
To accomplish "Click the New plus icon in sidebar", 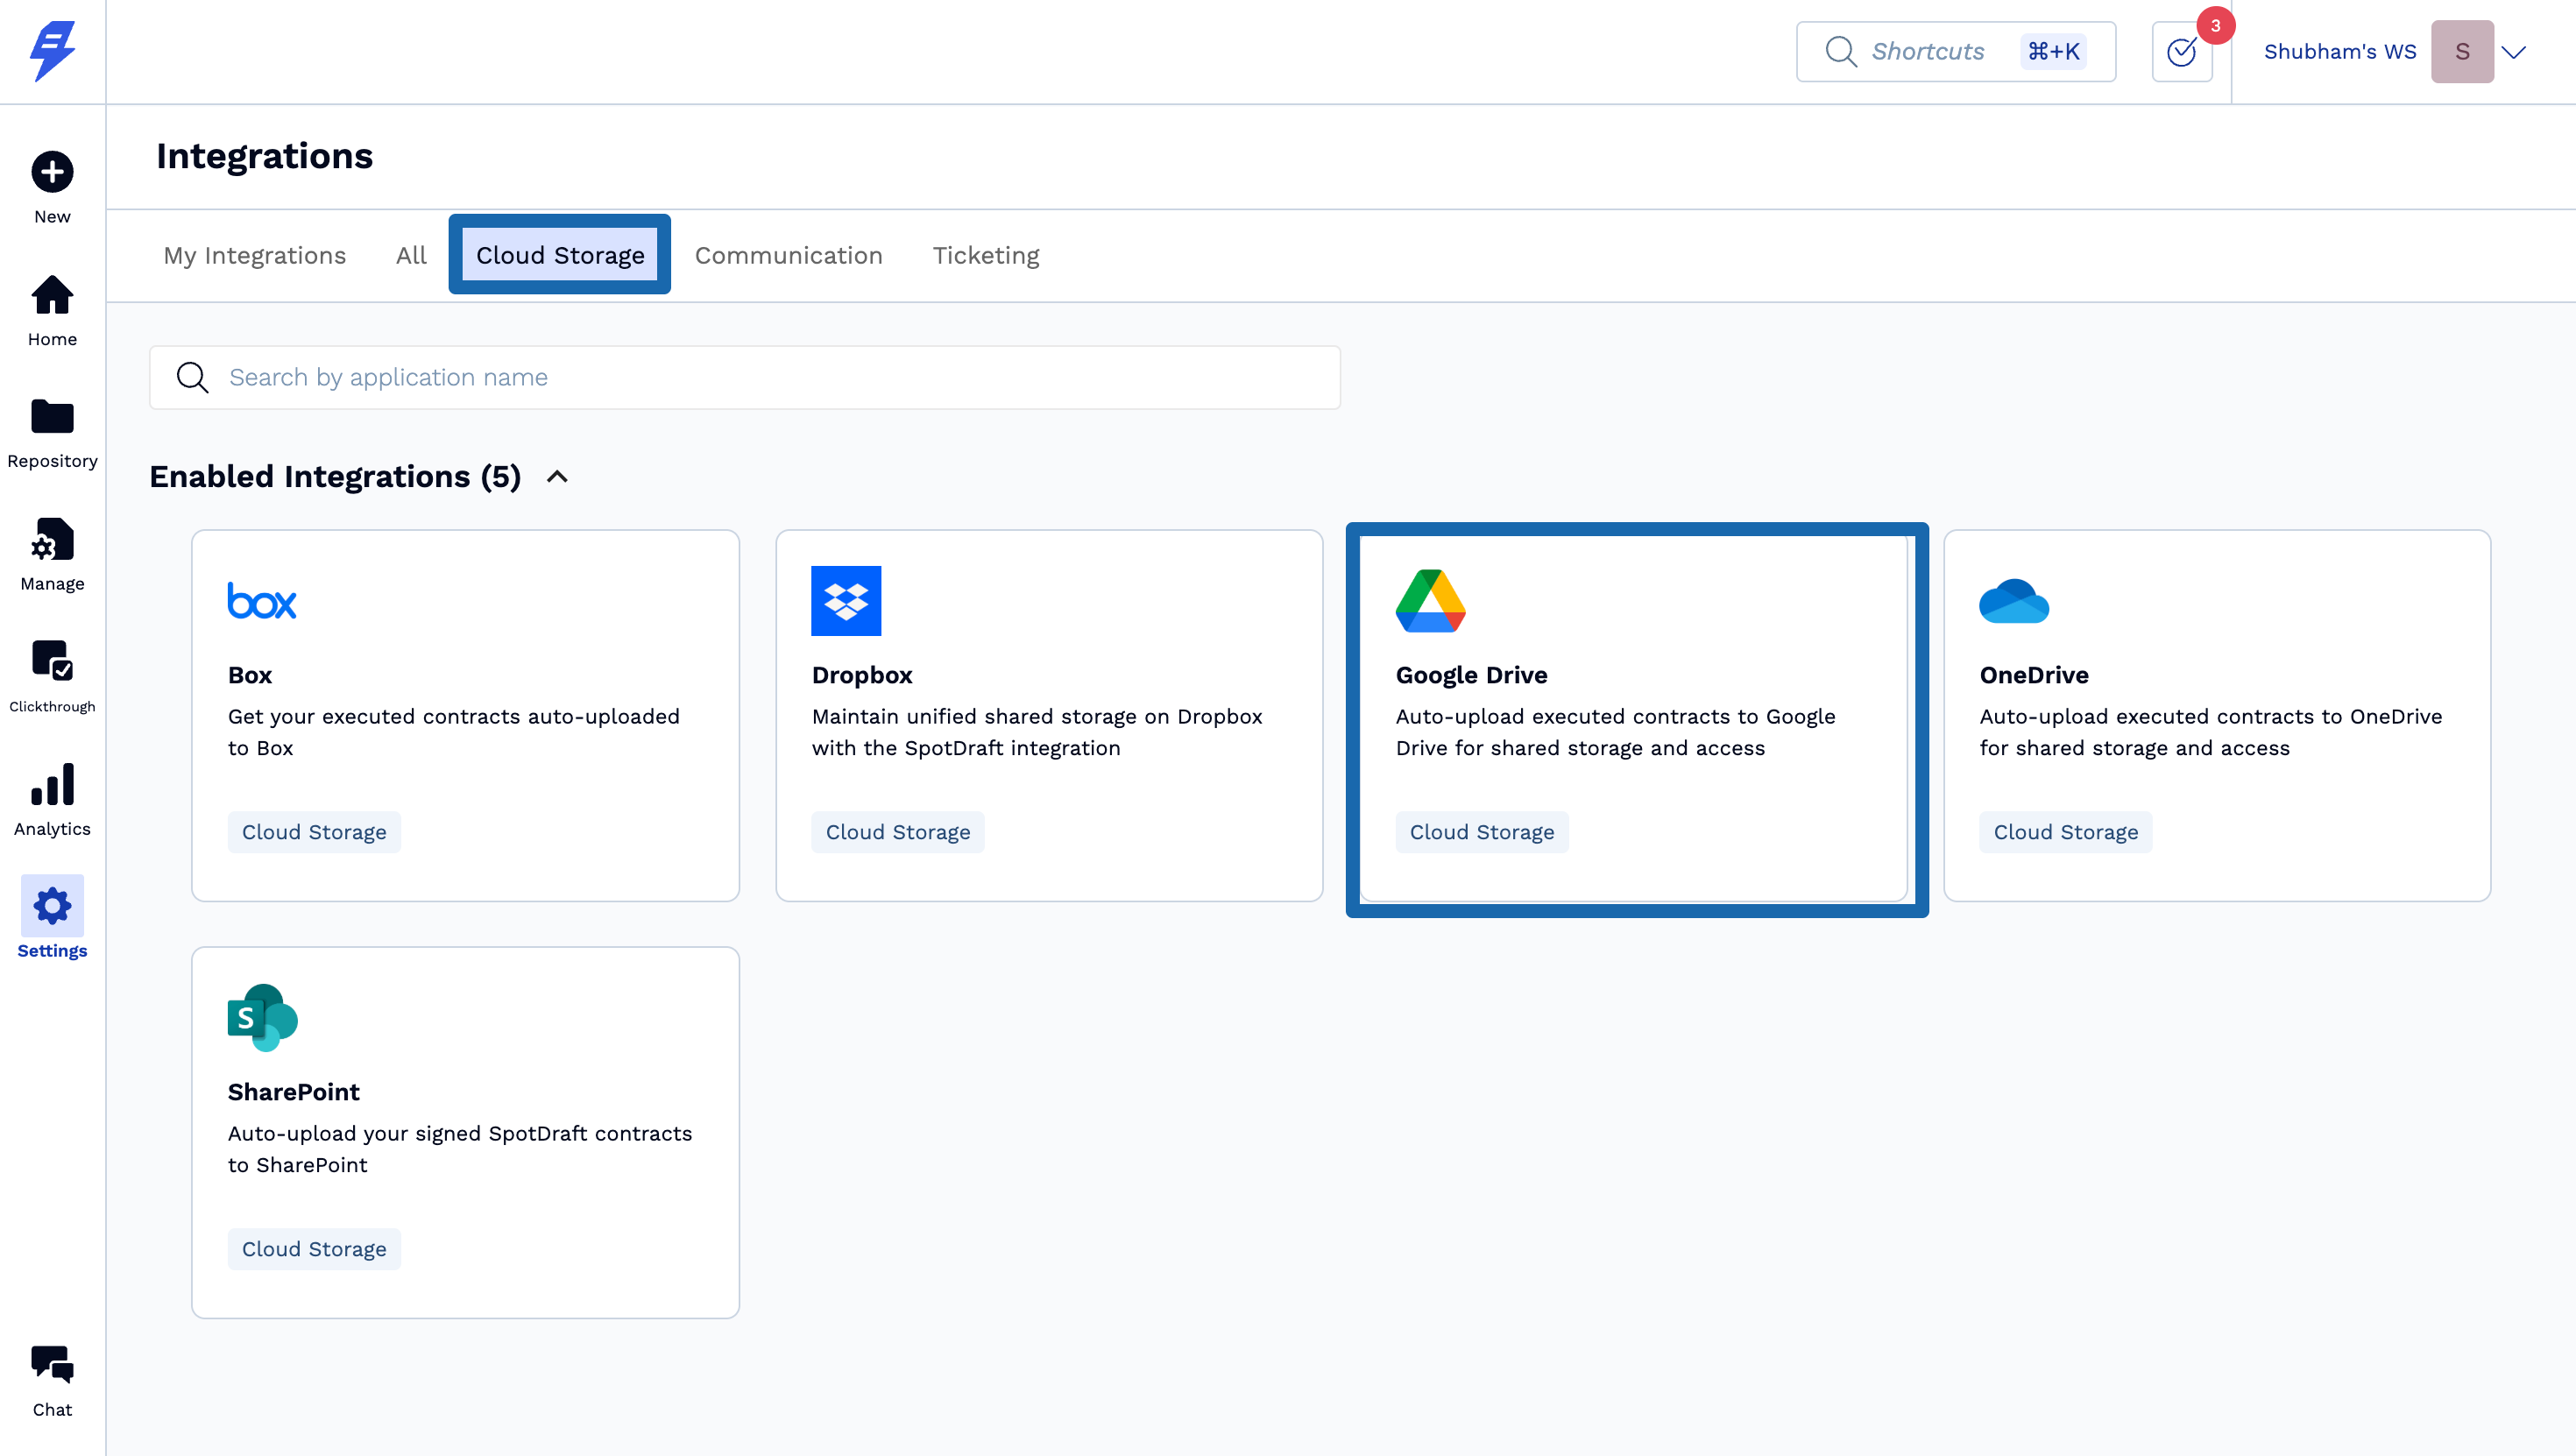I will click(52, 172).
